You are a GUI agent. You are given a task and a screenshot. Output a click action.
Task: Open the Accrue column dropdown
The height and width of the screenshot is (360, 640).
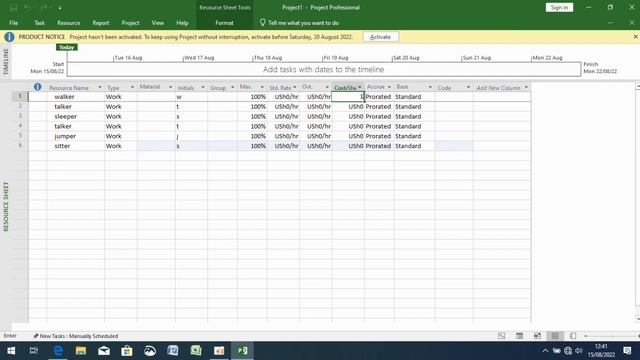(x=389, y=87)
